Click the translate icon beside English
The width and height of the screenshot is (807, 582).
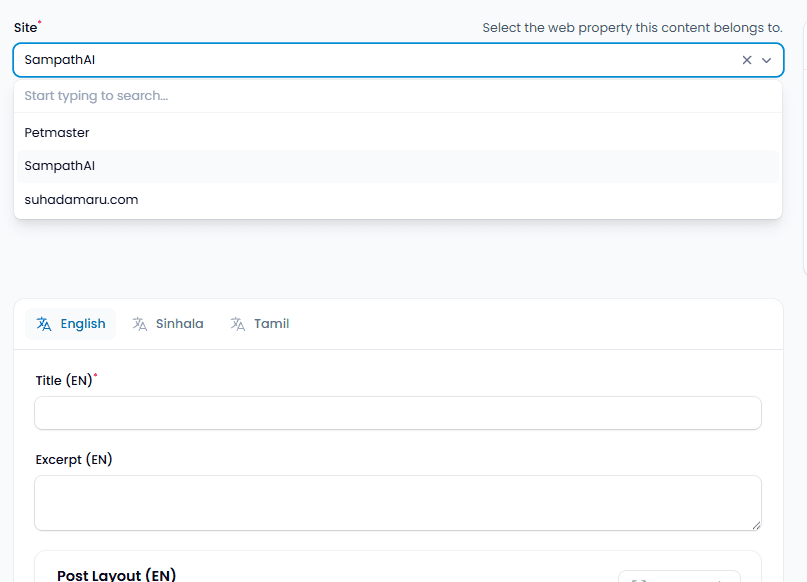[44, 324]
